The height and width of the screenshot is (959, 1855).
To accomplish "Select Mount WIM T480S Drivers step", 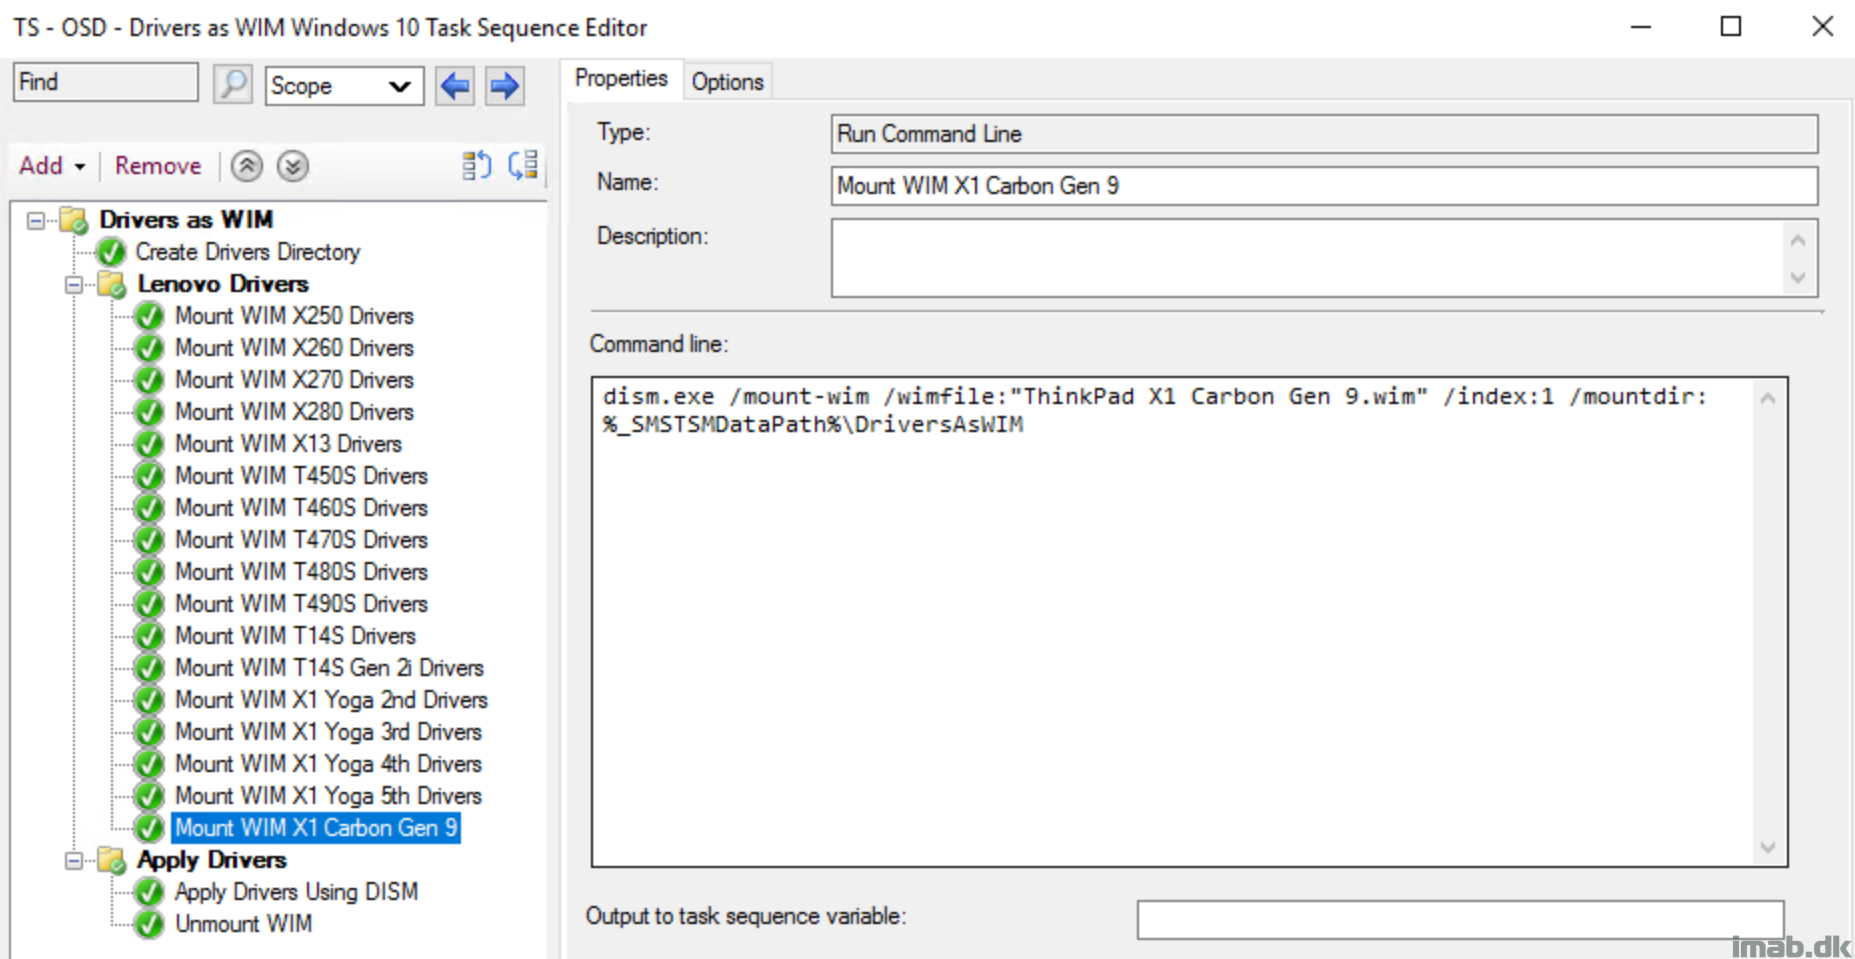I will tap(301, 572).
